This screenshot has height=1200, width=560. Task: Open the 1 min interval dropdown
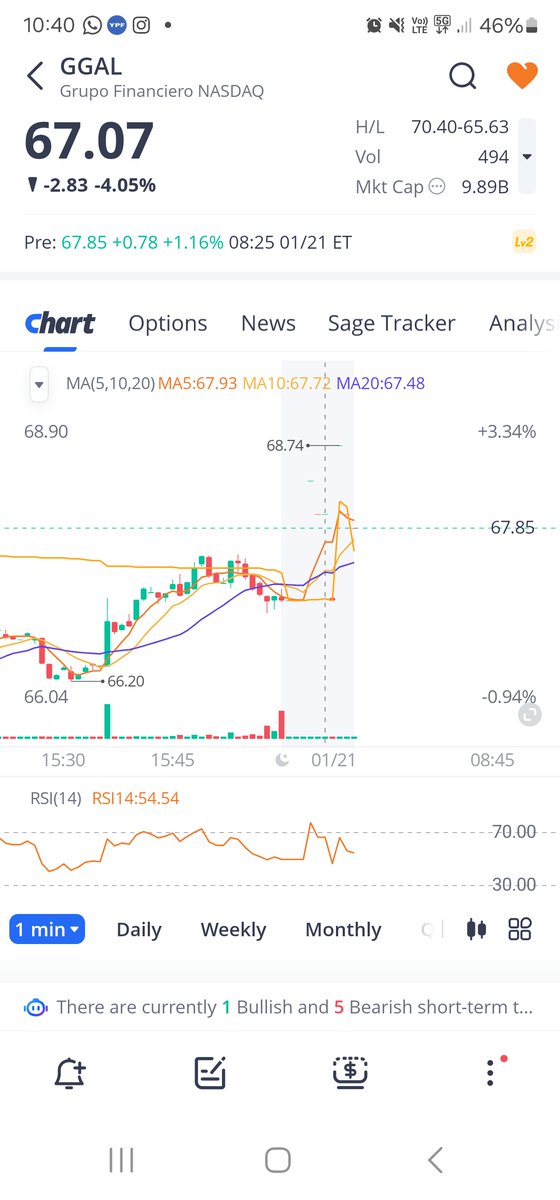click(x=47, y=929)
